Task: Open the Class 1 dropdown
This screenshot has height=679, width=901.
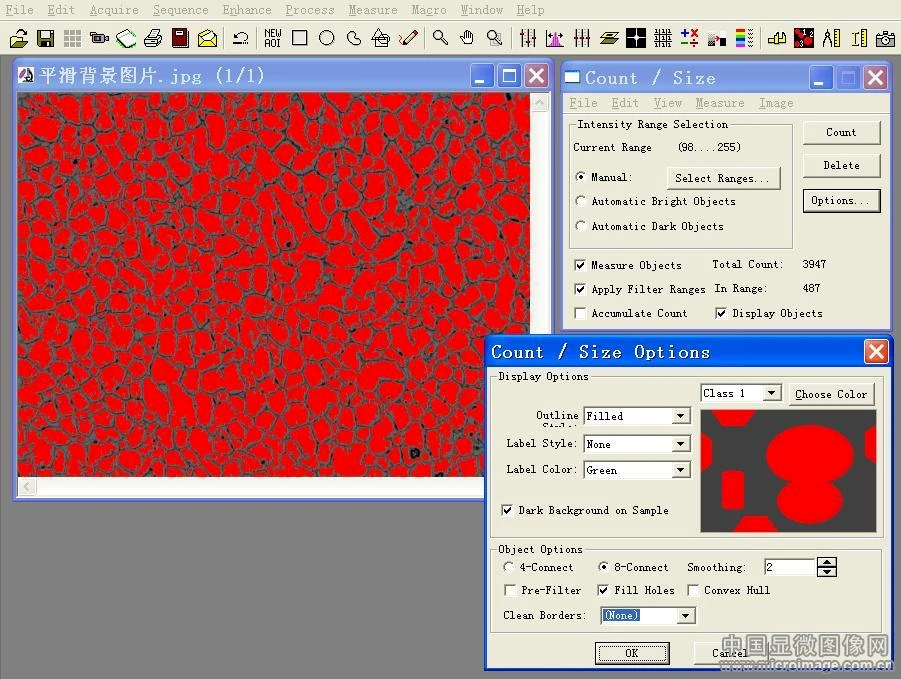Action: click(772, 393)
